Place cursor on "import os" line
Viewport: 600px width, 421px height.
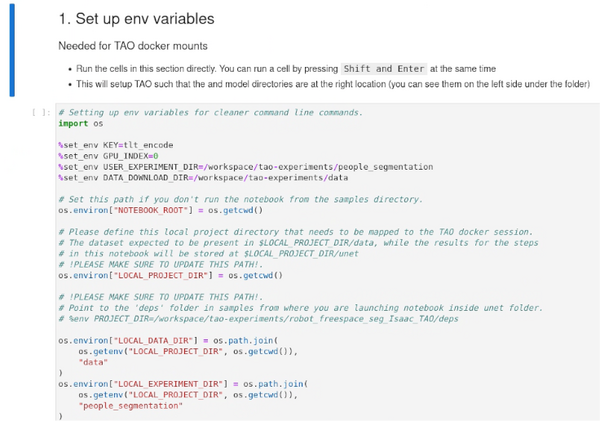click(80, 122)
